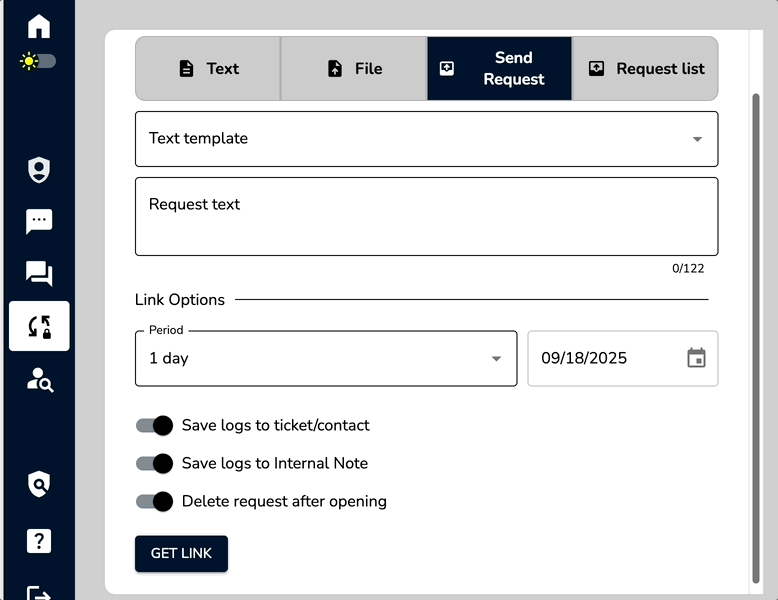The image size is (778, 600).
Task: Open the shield search sidebar icon
Action: click(39, 484)
